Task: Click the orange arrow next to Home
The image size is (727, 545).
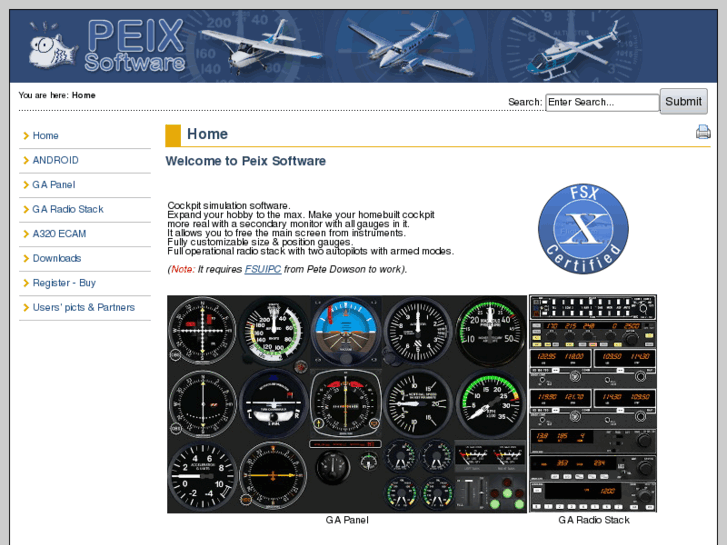Action: tap(26, 136)
